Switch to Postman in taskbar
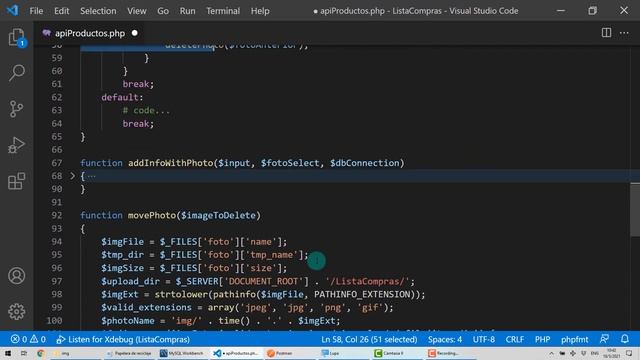The height and width of the screenshot is (360, 640). click(280, 353)
